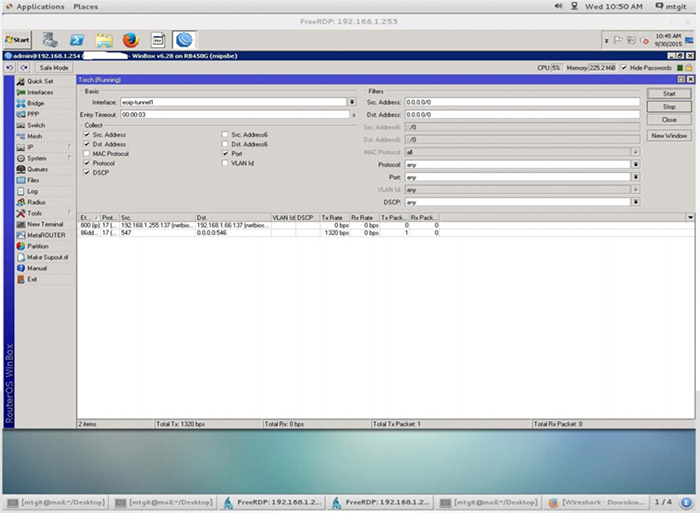
Task: Click New Window button
Action: (669, 136)
